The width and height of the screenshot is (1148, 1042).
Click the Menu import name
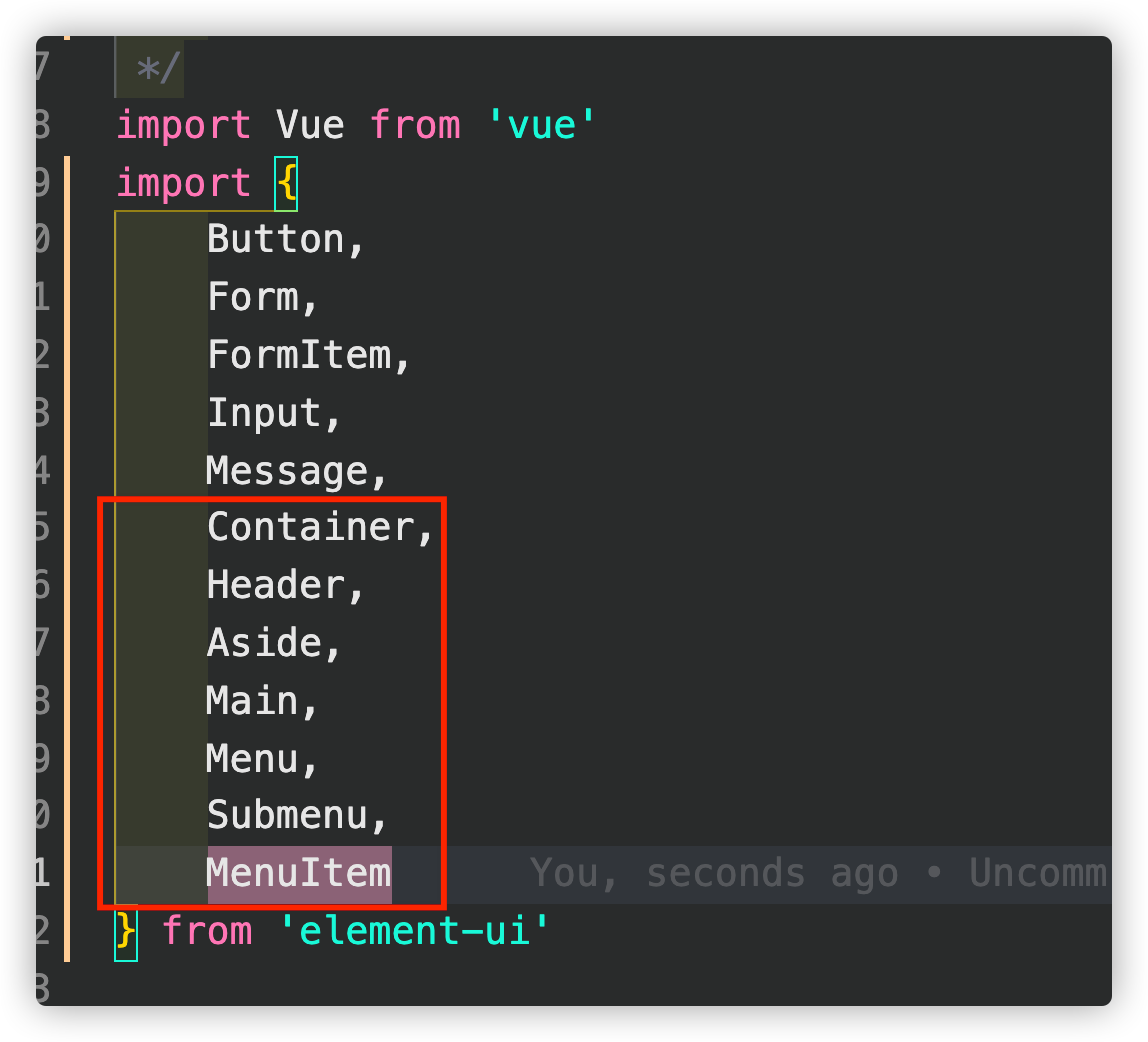click(253, 759)
